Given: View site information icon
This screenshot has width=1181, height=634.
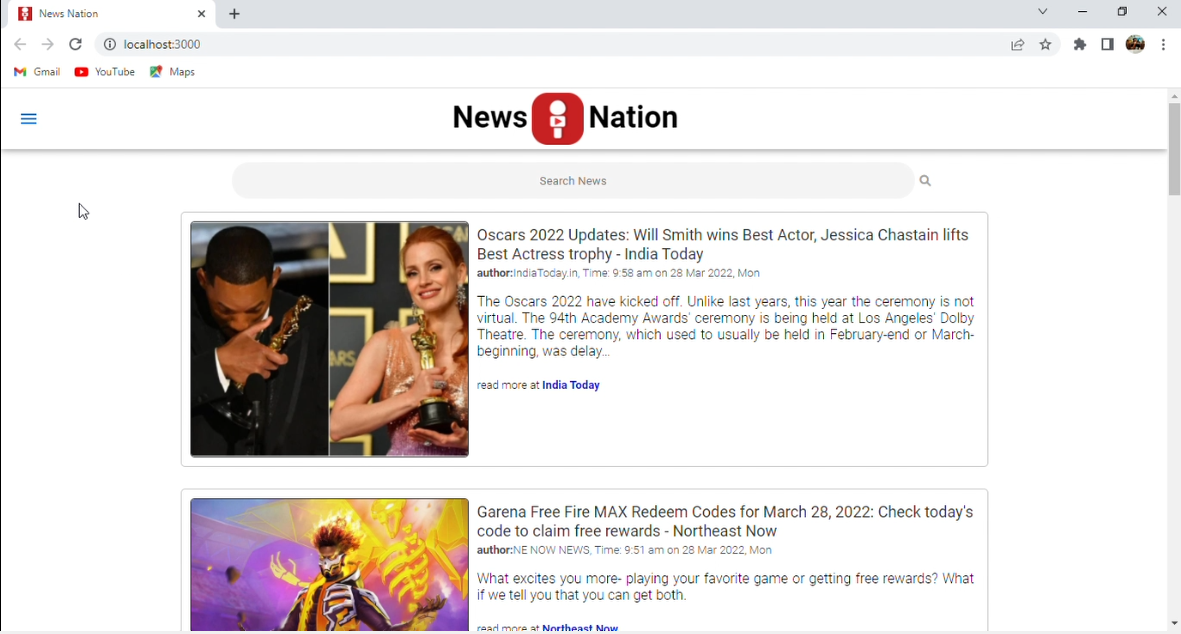Looking at the screenshot, I should tap(109, 44).
